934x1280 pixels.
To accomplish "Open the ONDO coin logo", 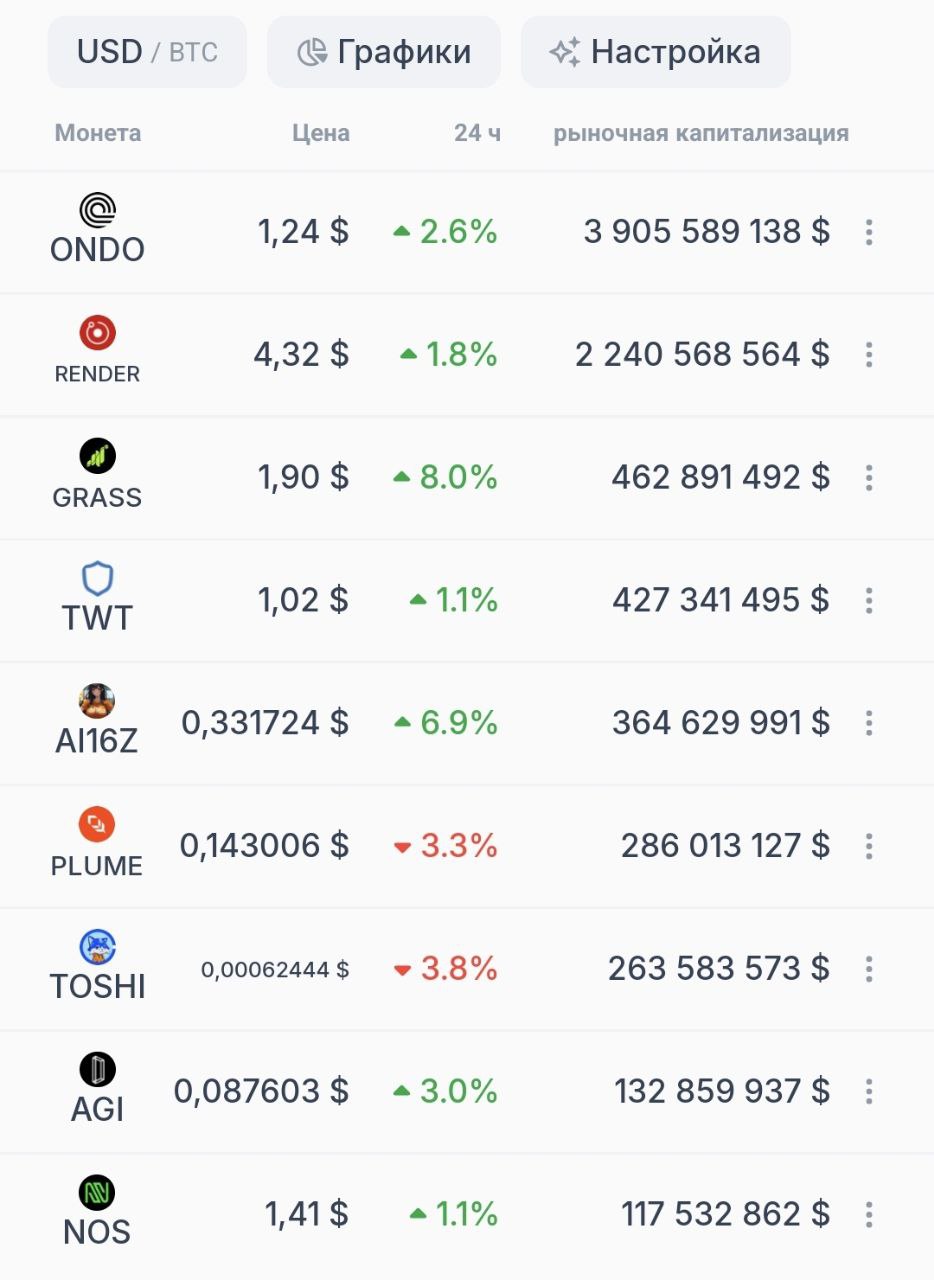I will 98,210.
